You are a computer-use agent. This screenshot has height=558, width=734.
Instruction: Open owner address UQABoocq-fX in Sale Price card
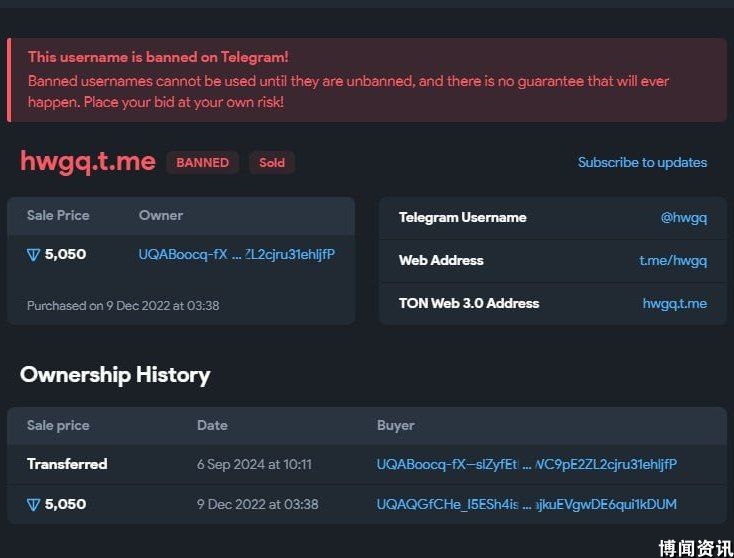(237, 254)
